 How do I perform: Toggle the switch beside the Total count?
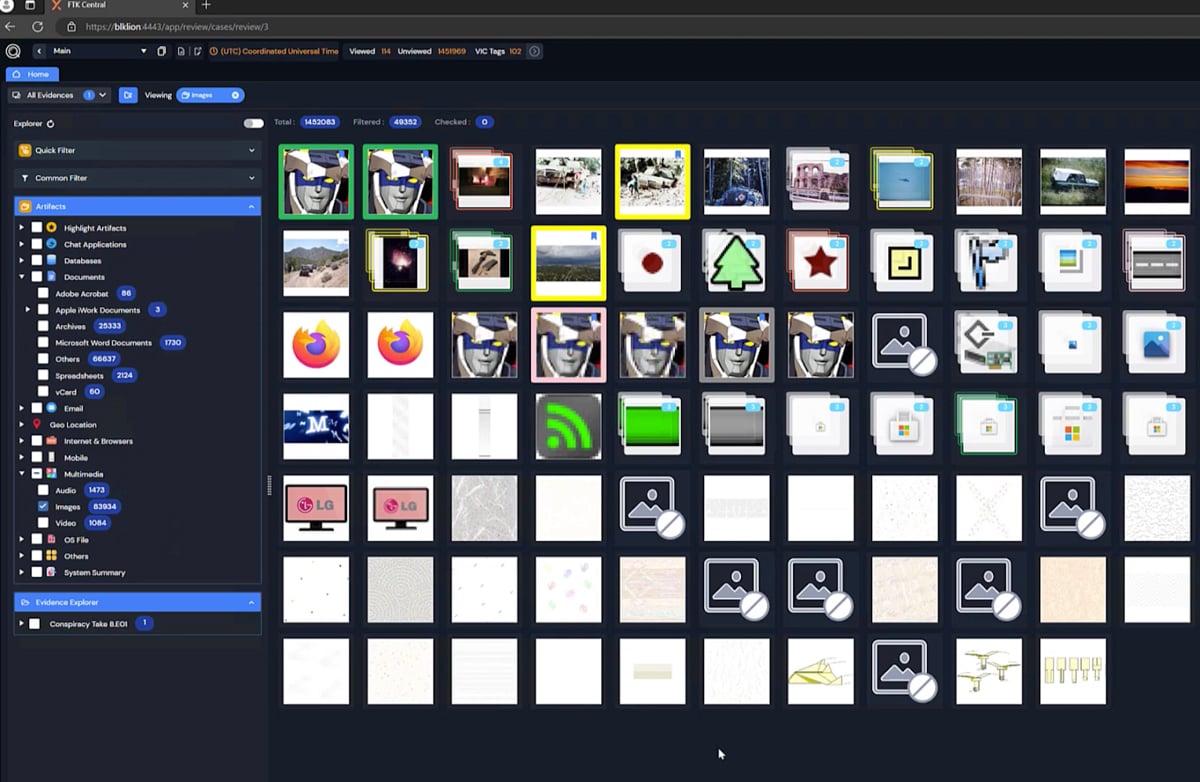click(x=254, y=123)
